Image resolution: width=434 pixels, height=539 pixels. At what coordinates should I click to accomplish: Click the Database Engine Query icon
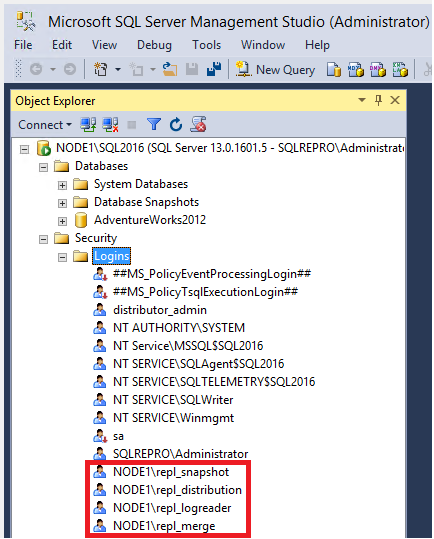coord(333,69)
